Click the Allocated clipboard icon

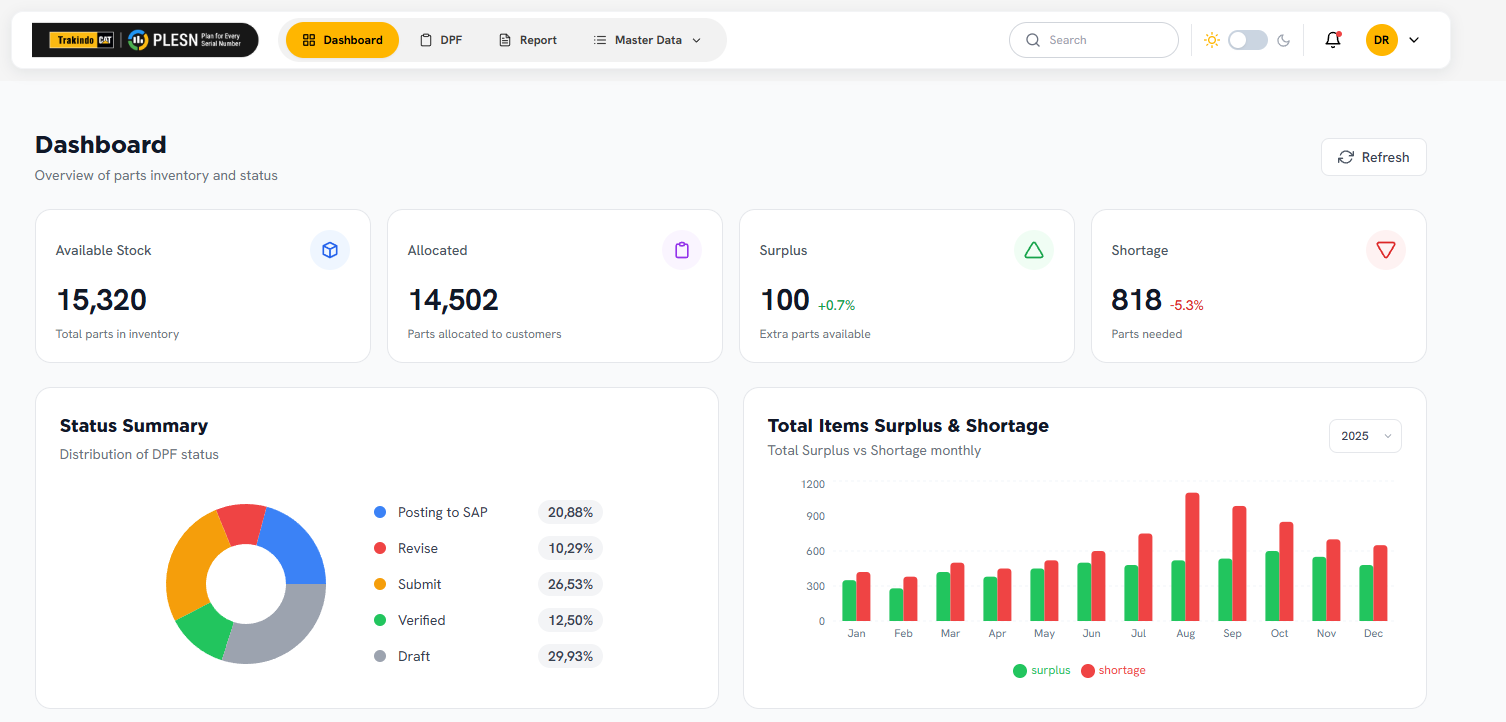(x=682, y=250)
